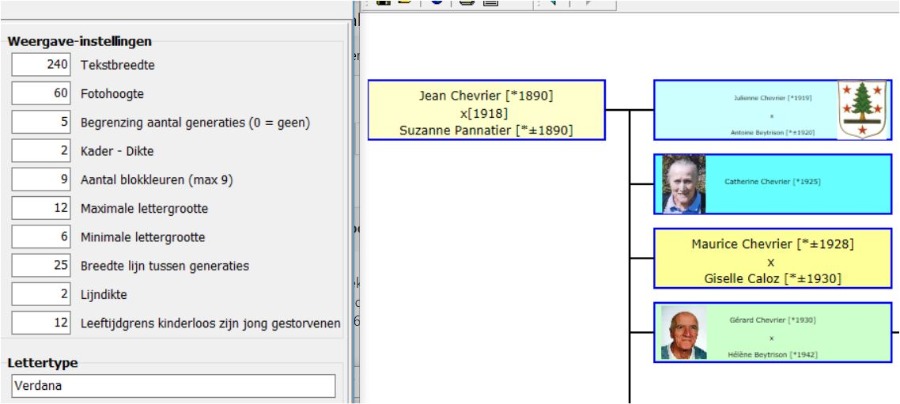The height and width of the screenshot is (404, 900).
Task: Focus the Minimale lettergrootte field
Action: (41, 237)
